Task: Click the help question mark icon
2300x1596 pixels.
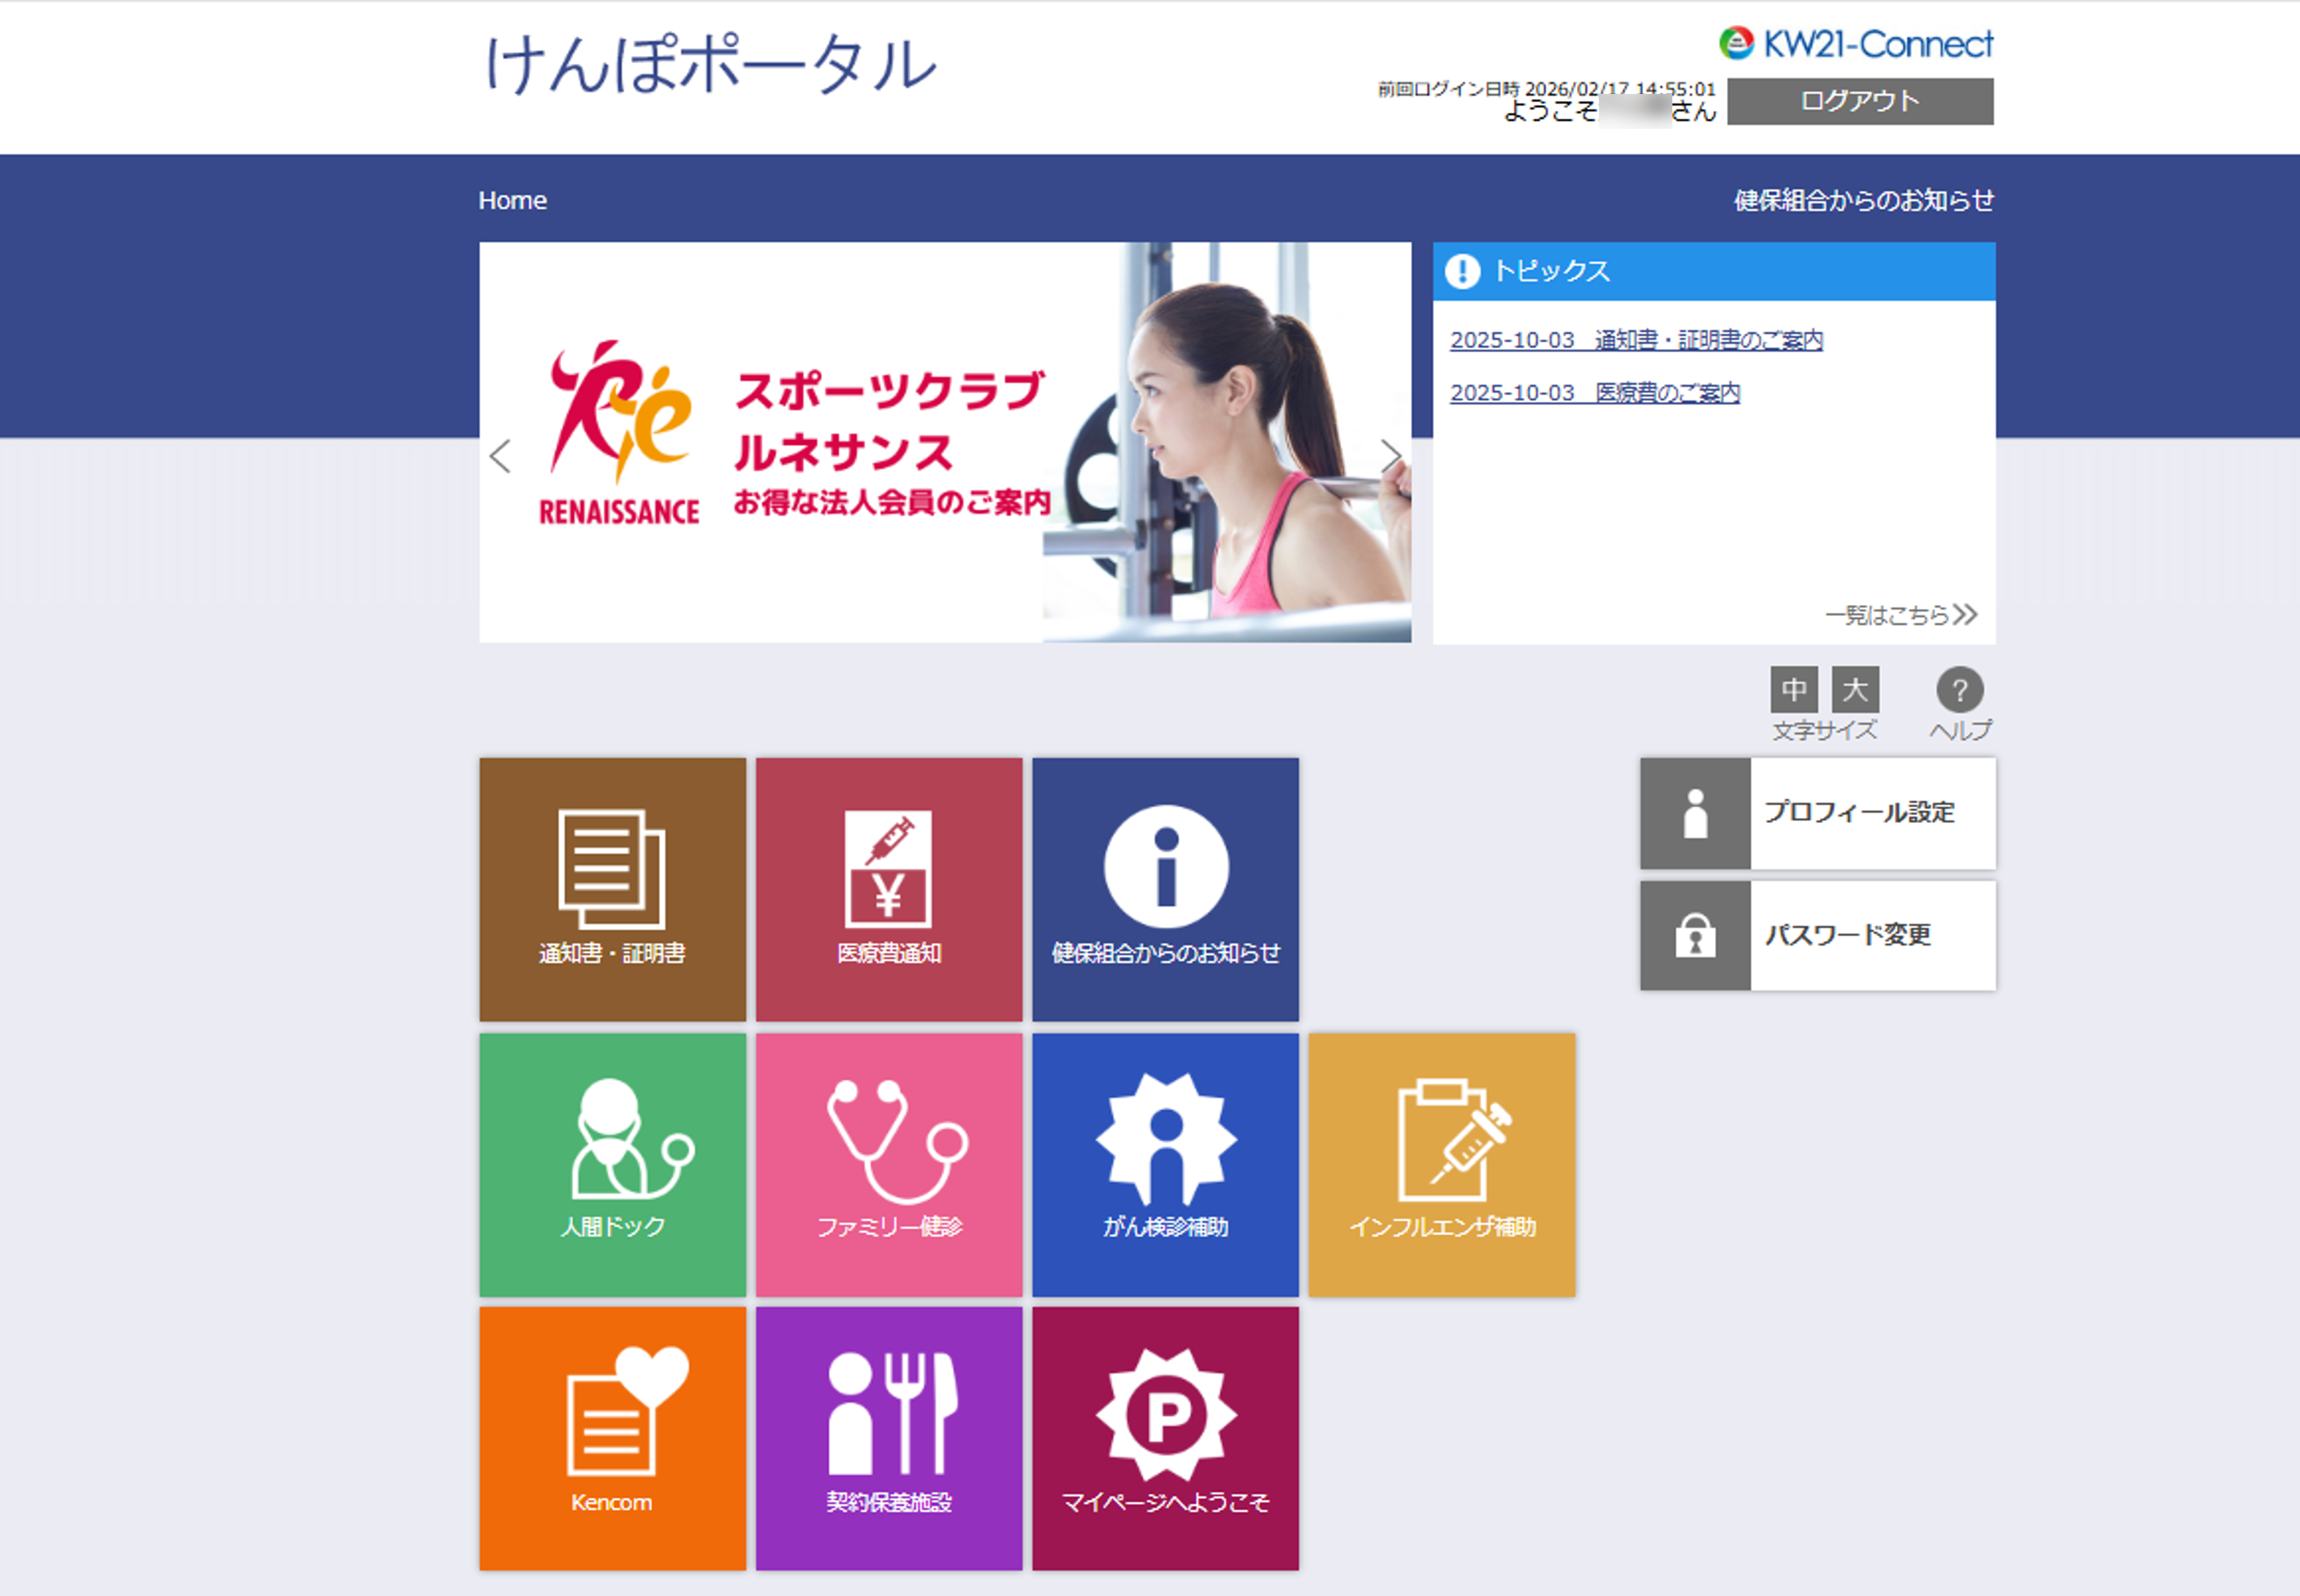Action: [x=1959, y=690]
